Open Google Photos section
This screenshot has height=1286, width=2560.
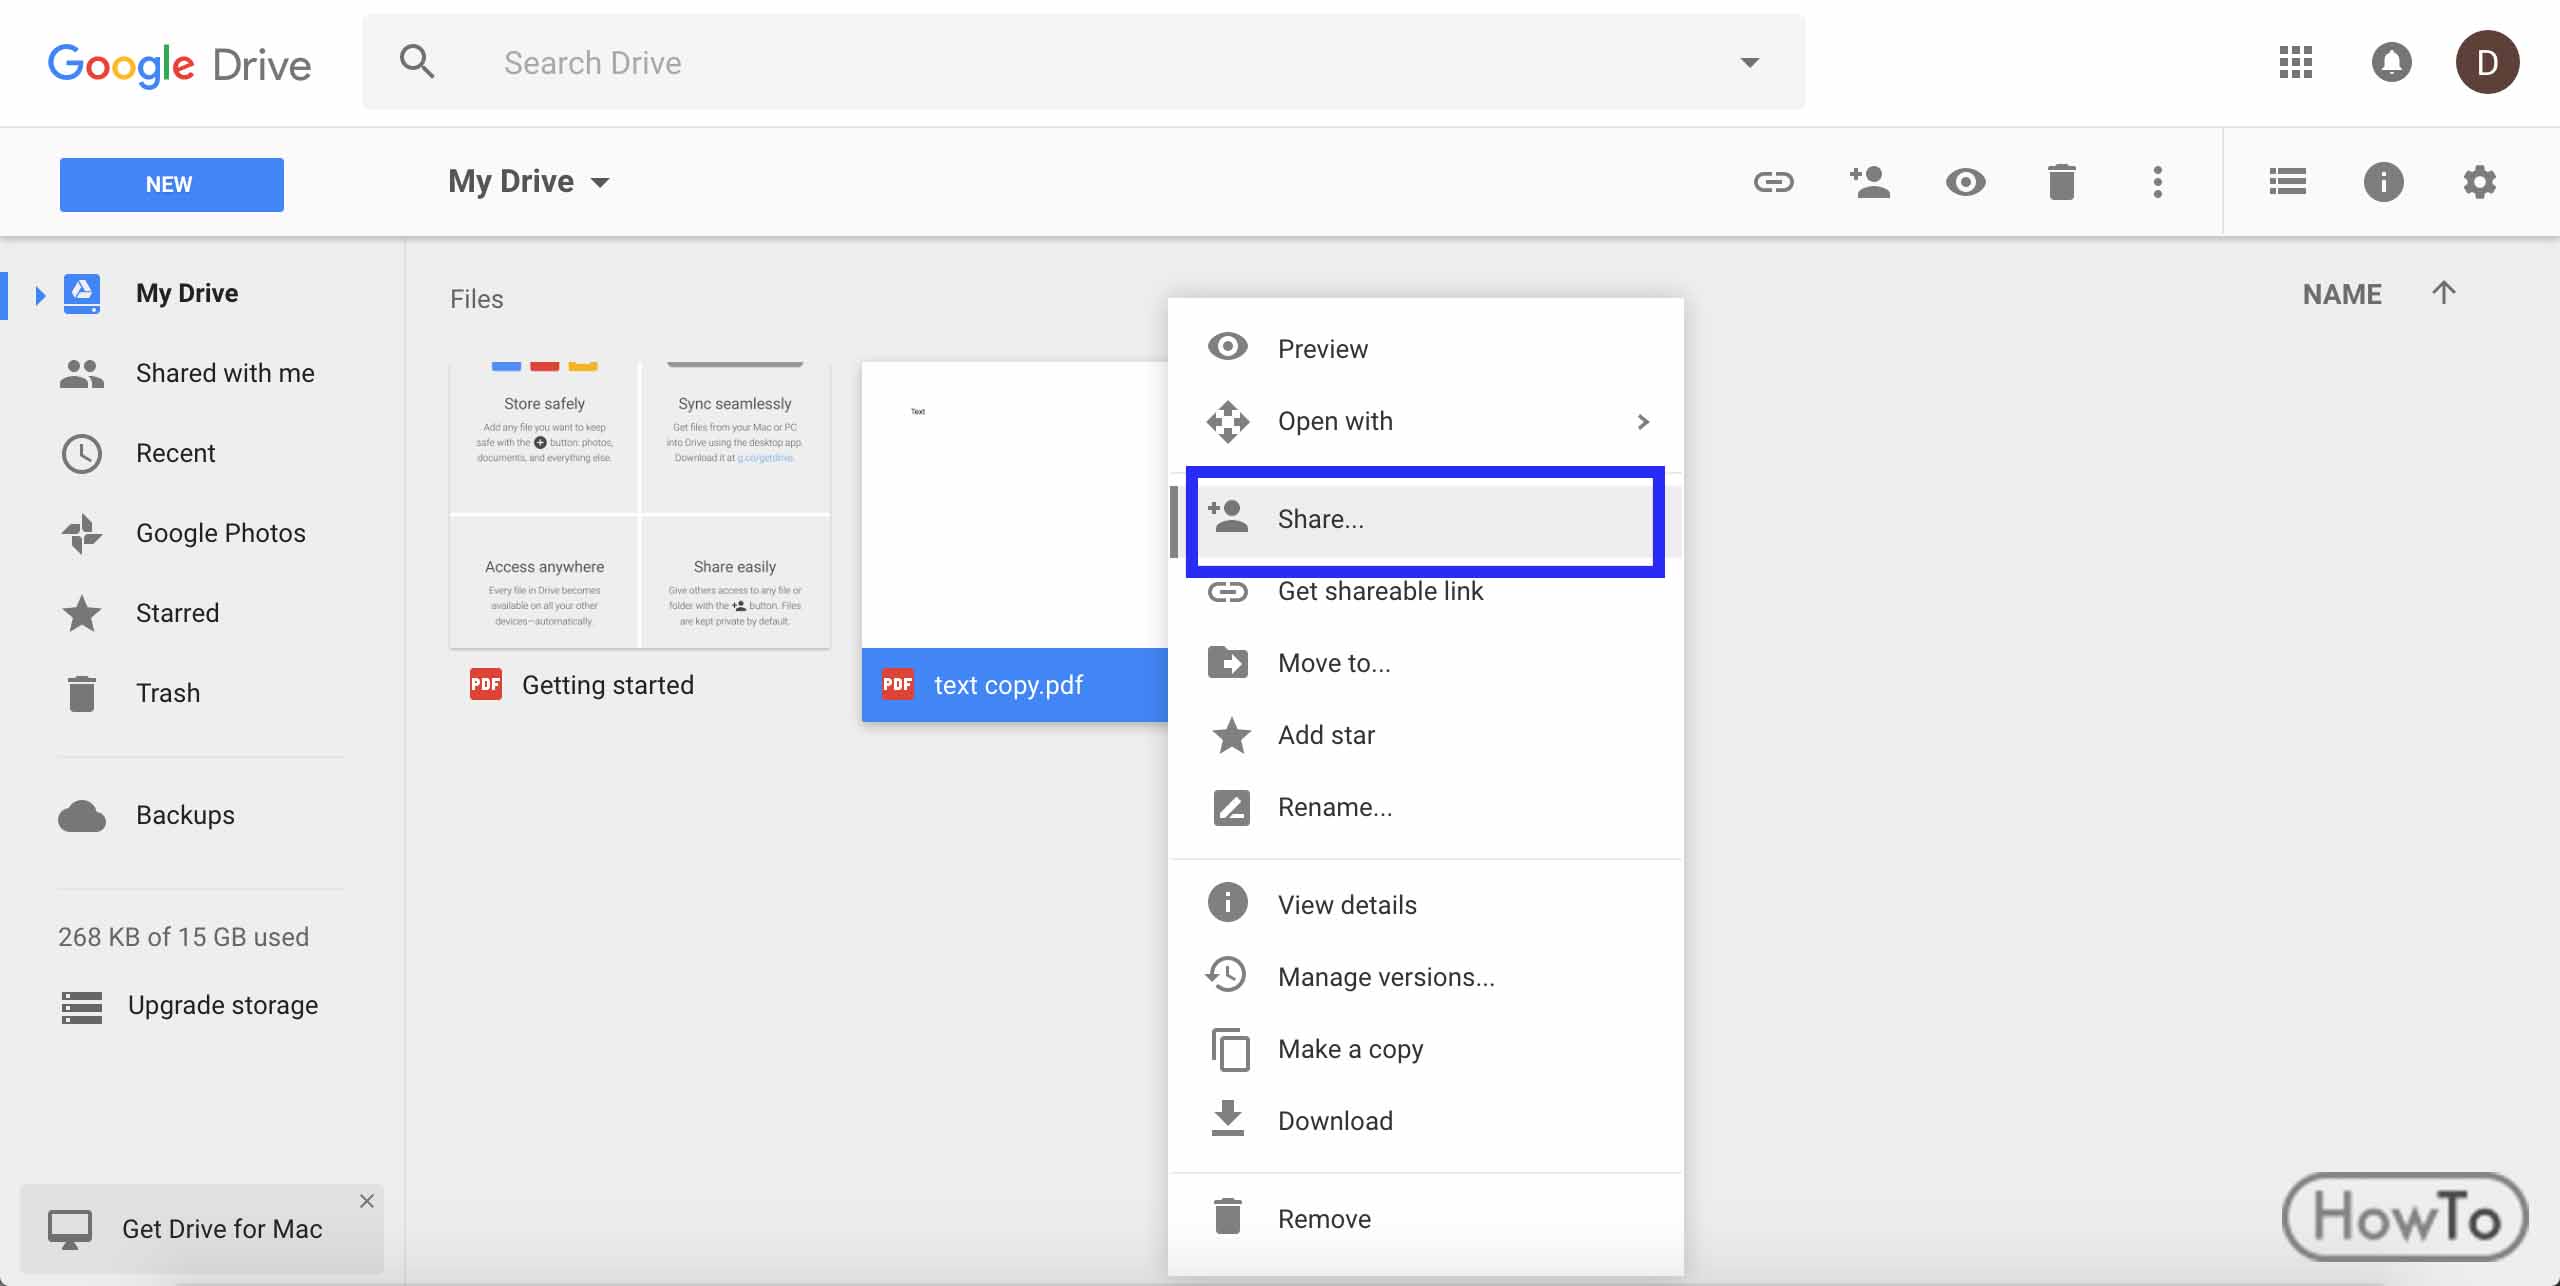pos(220,532)
